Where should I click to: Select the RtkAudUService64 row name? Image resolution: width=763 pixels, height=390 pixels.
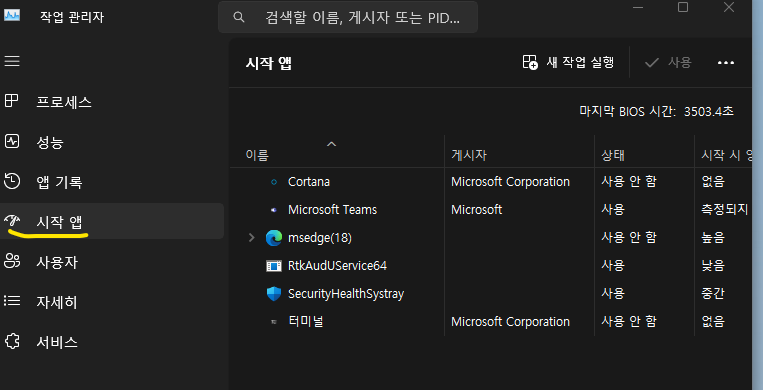coord(337,266)
